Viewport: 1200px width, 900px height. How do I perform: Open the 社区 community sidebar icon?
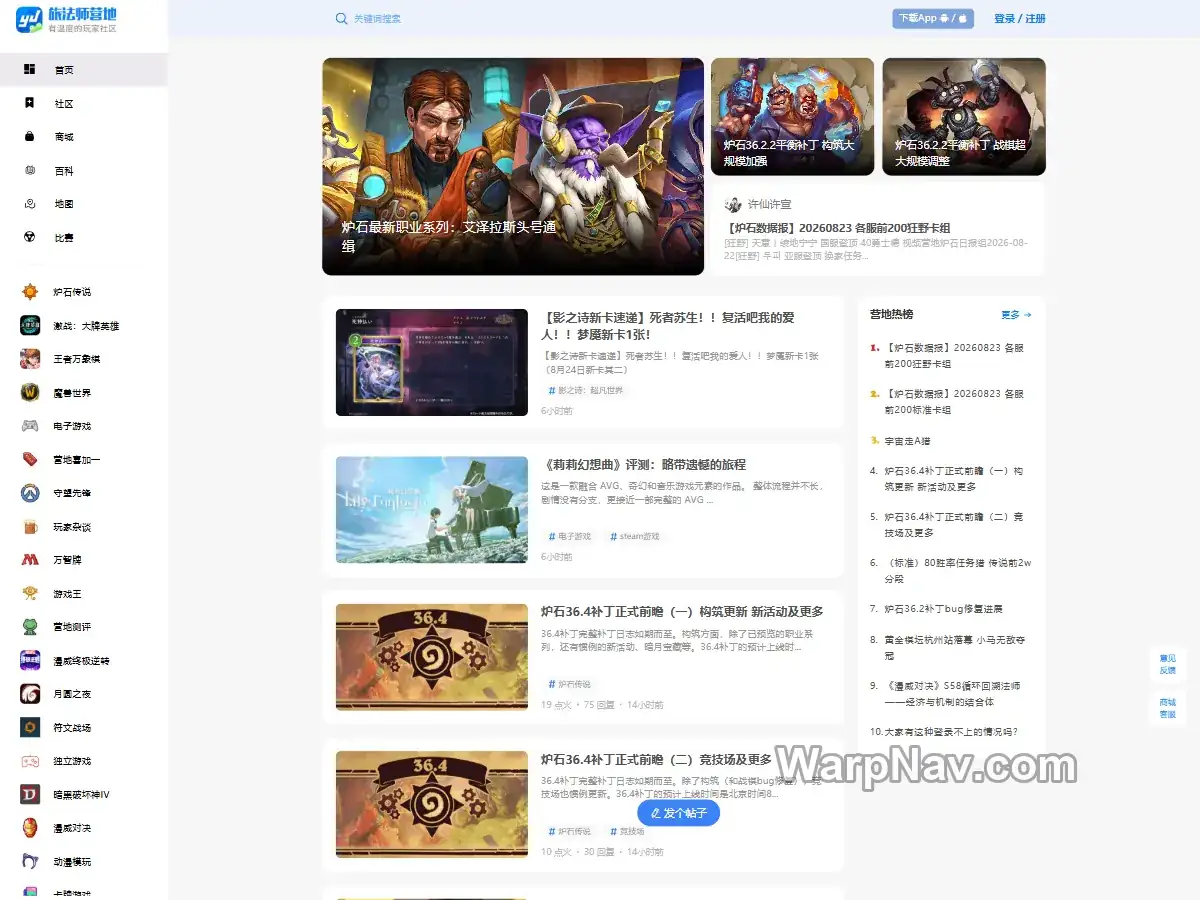[x=30, y=103]
